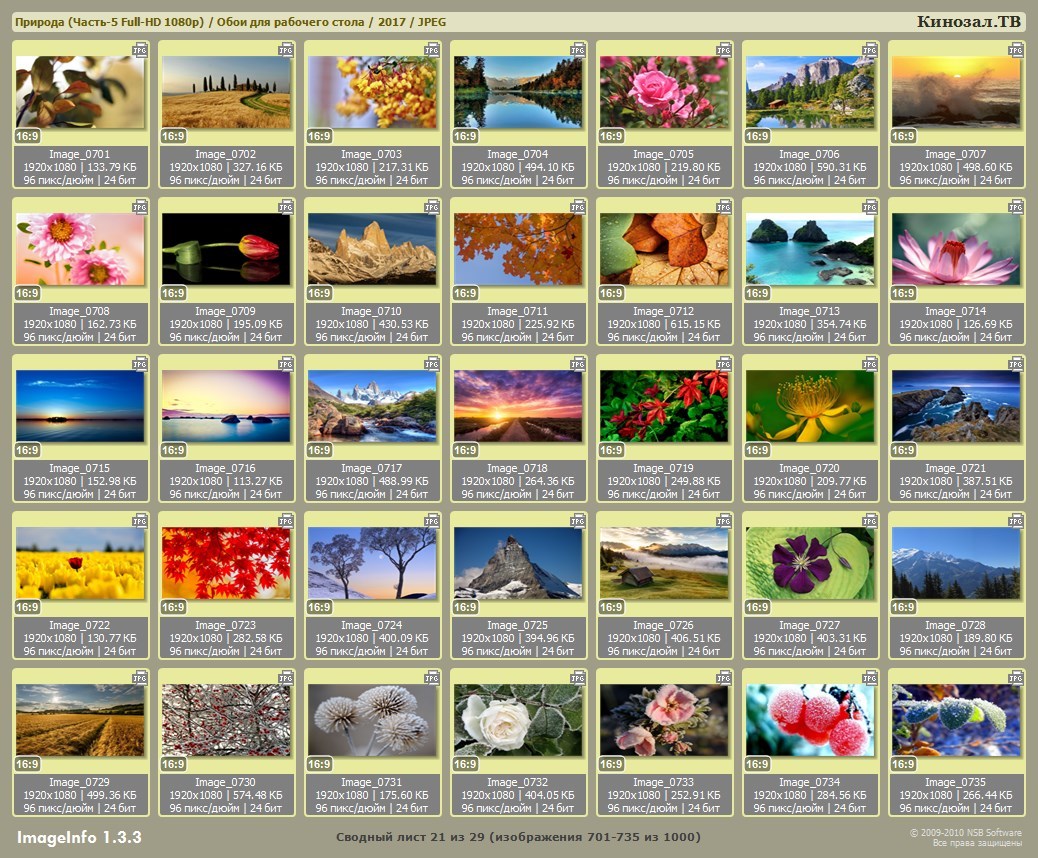
Task: Click the 16:9 badge on Image_0709
Action: pyautogui.click(x=173, y=293)
